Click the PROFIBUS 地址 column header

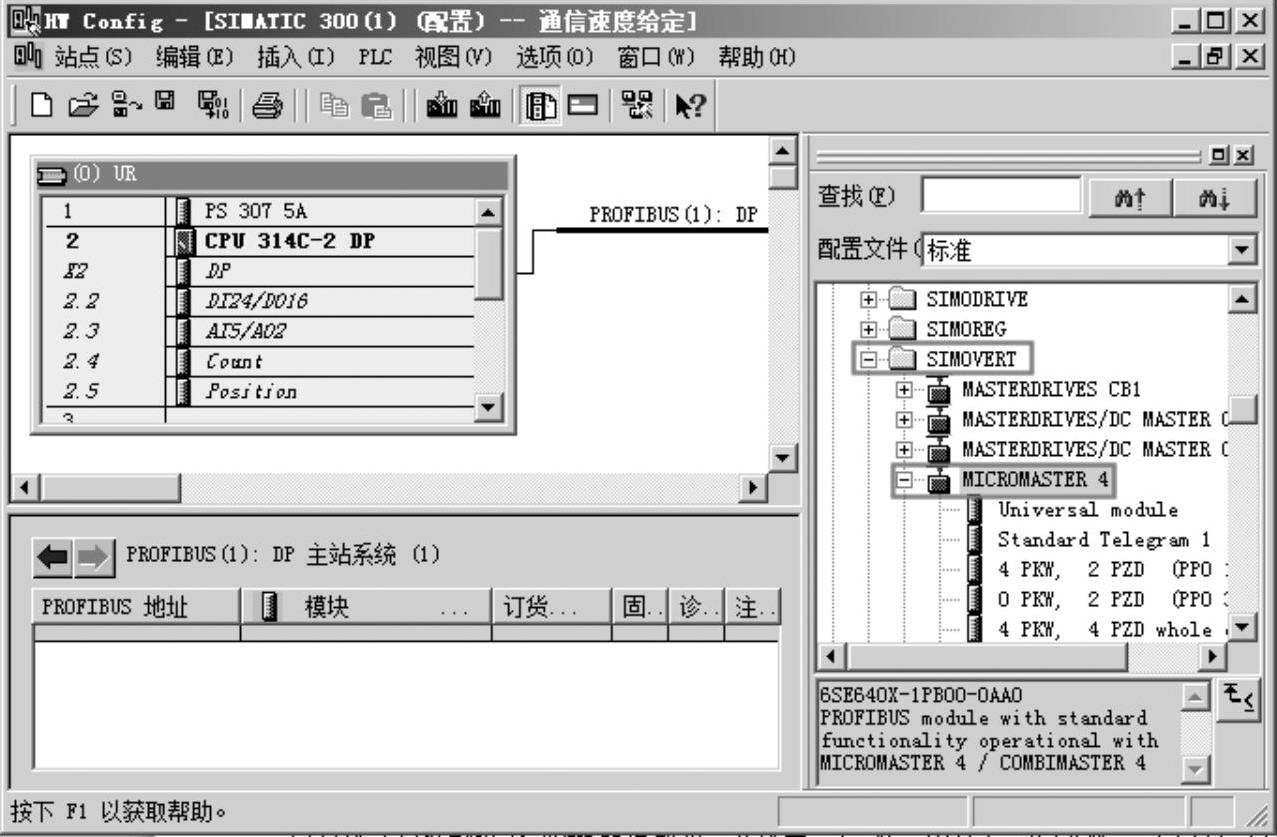(137, 607)
